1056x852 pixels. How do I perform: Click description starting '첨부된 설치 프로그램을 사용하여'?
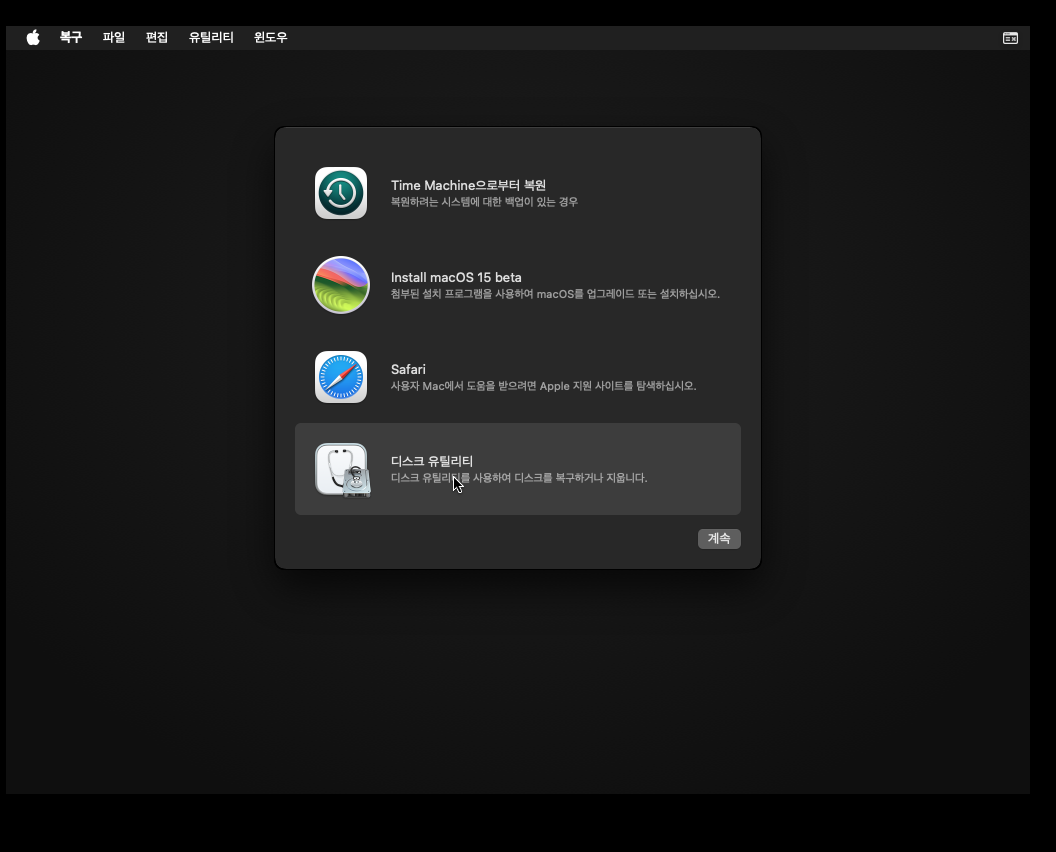[x=556, y=294]
